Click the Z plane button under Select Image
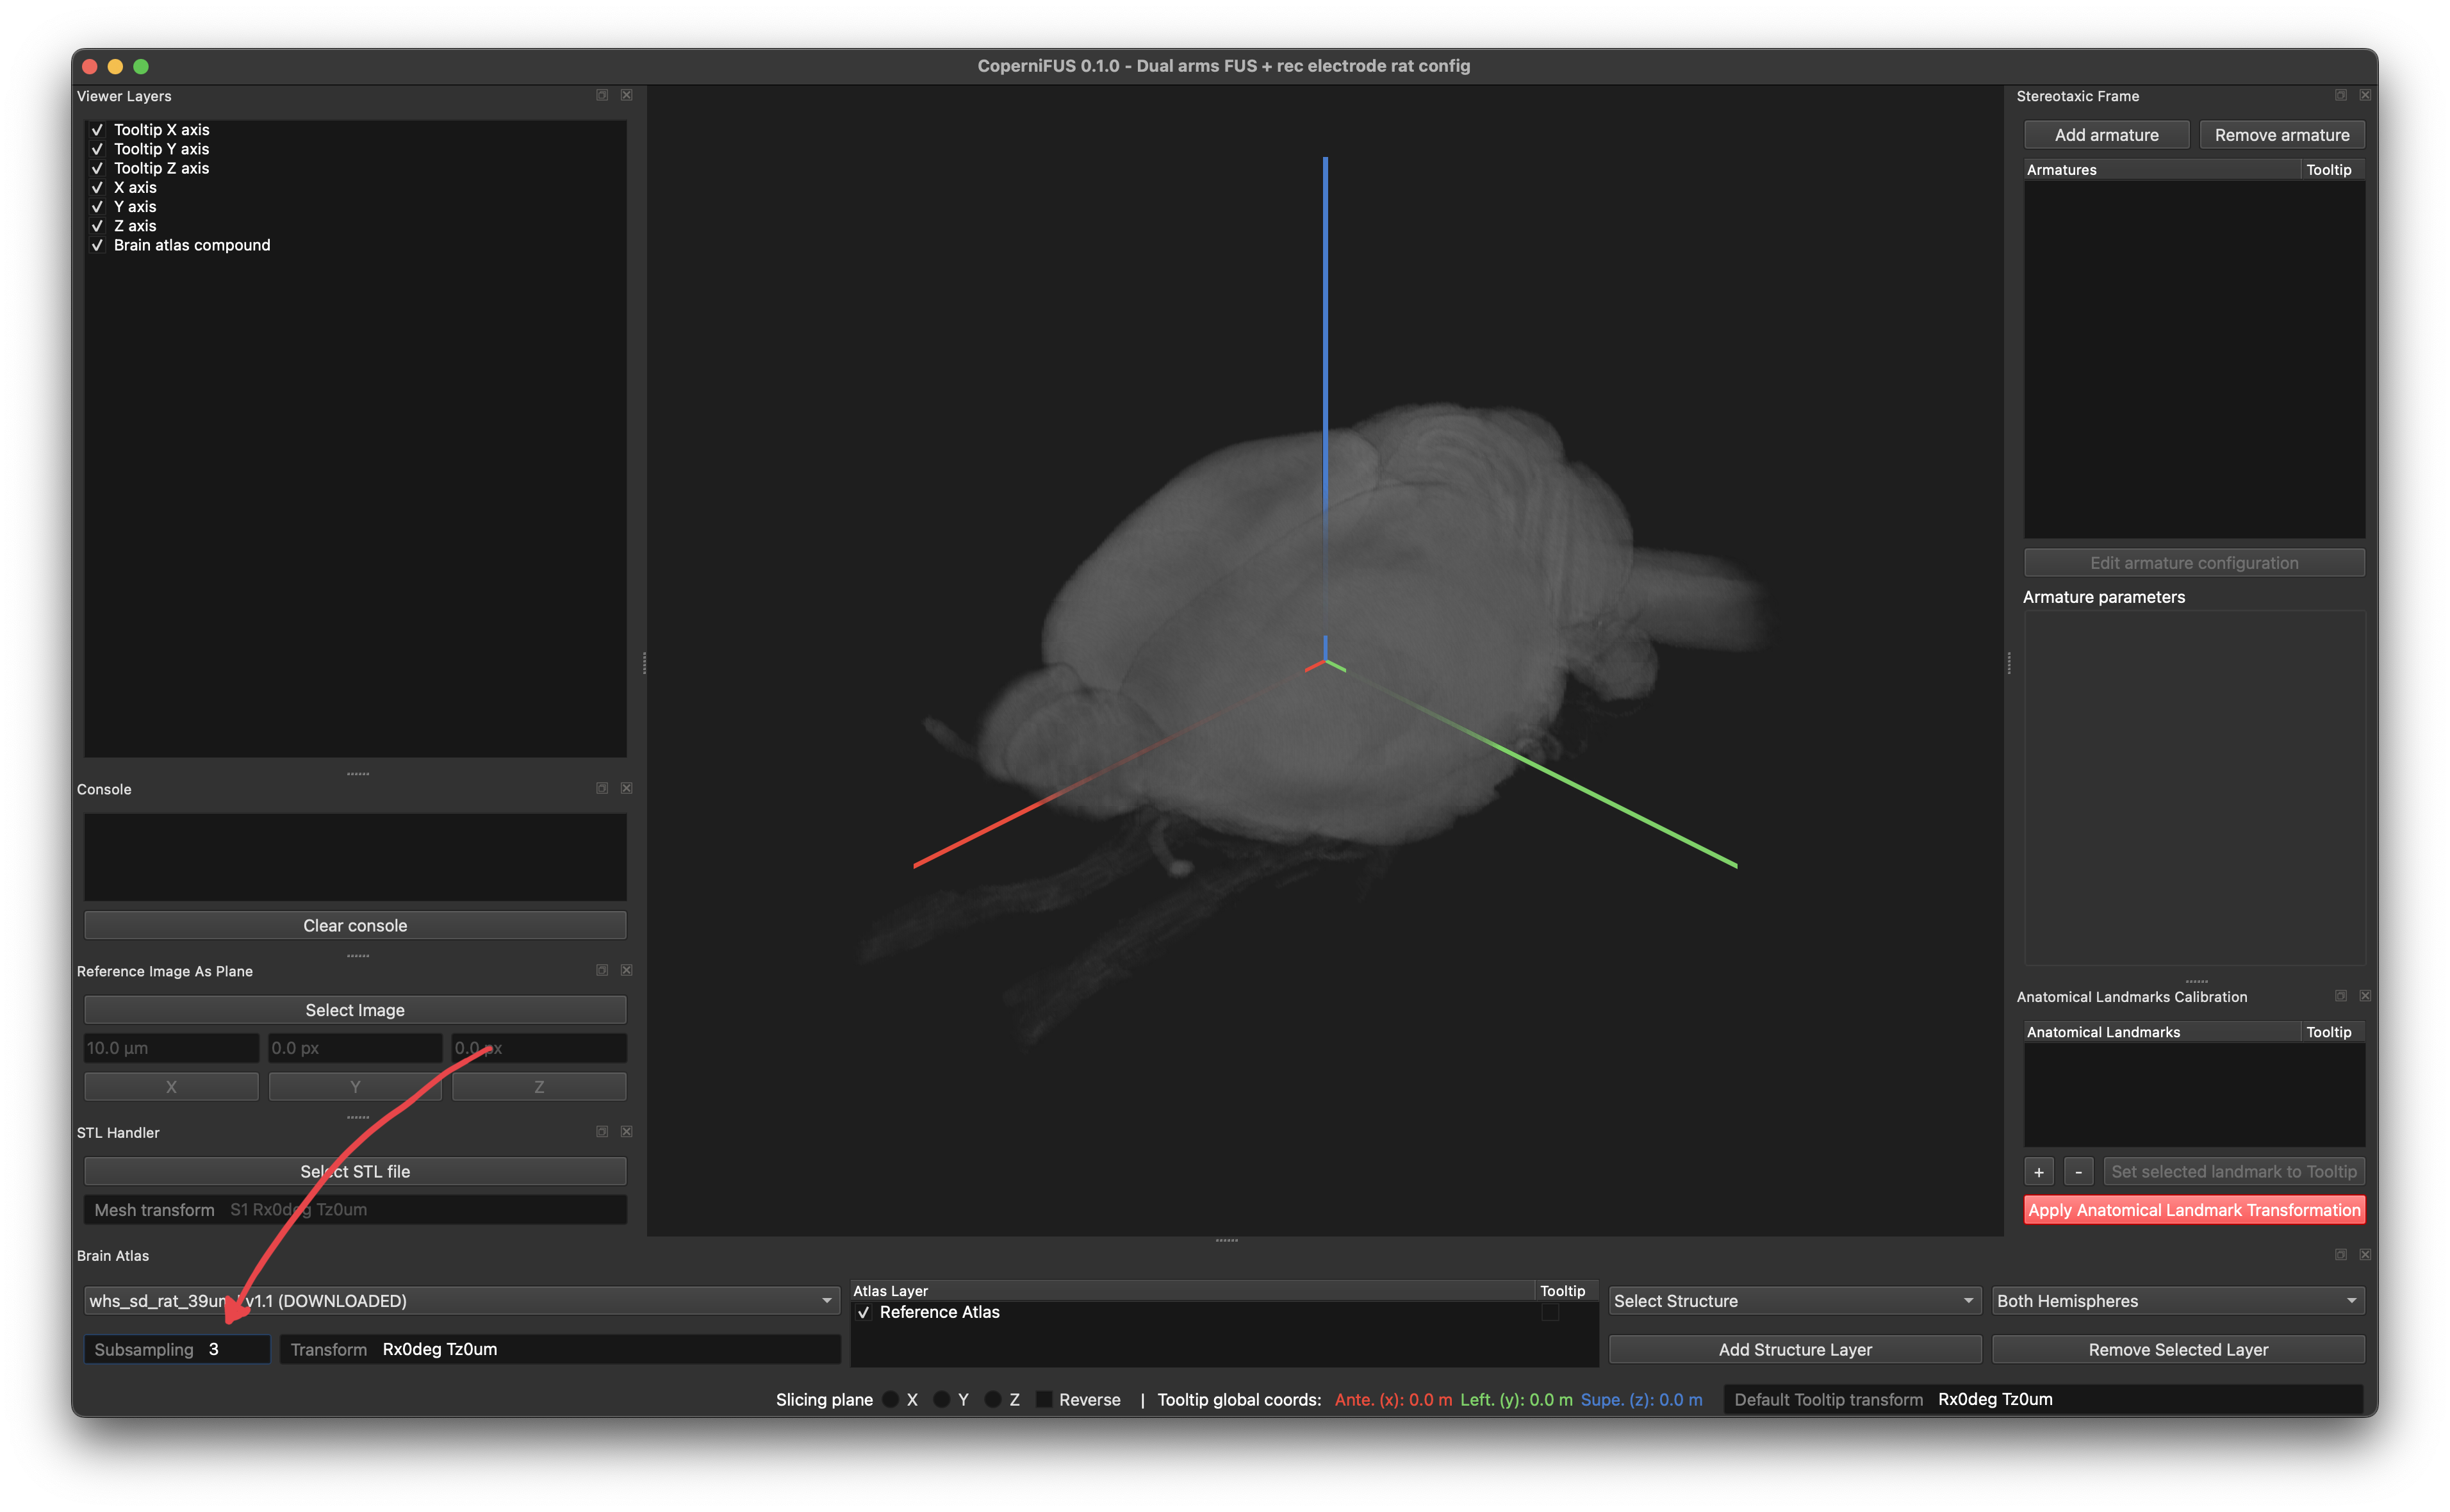The width and height of the screenshot is (2450, 1512). (539, 1087)
